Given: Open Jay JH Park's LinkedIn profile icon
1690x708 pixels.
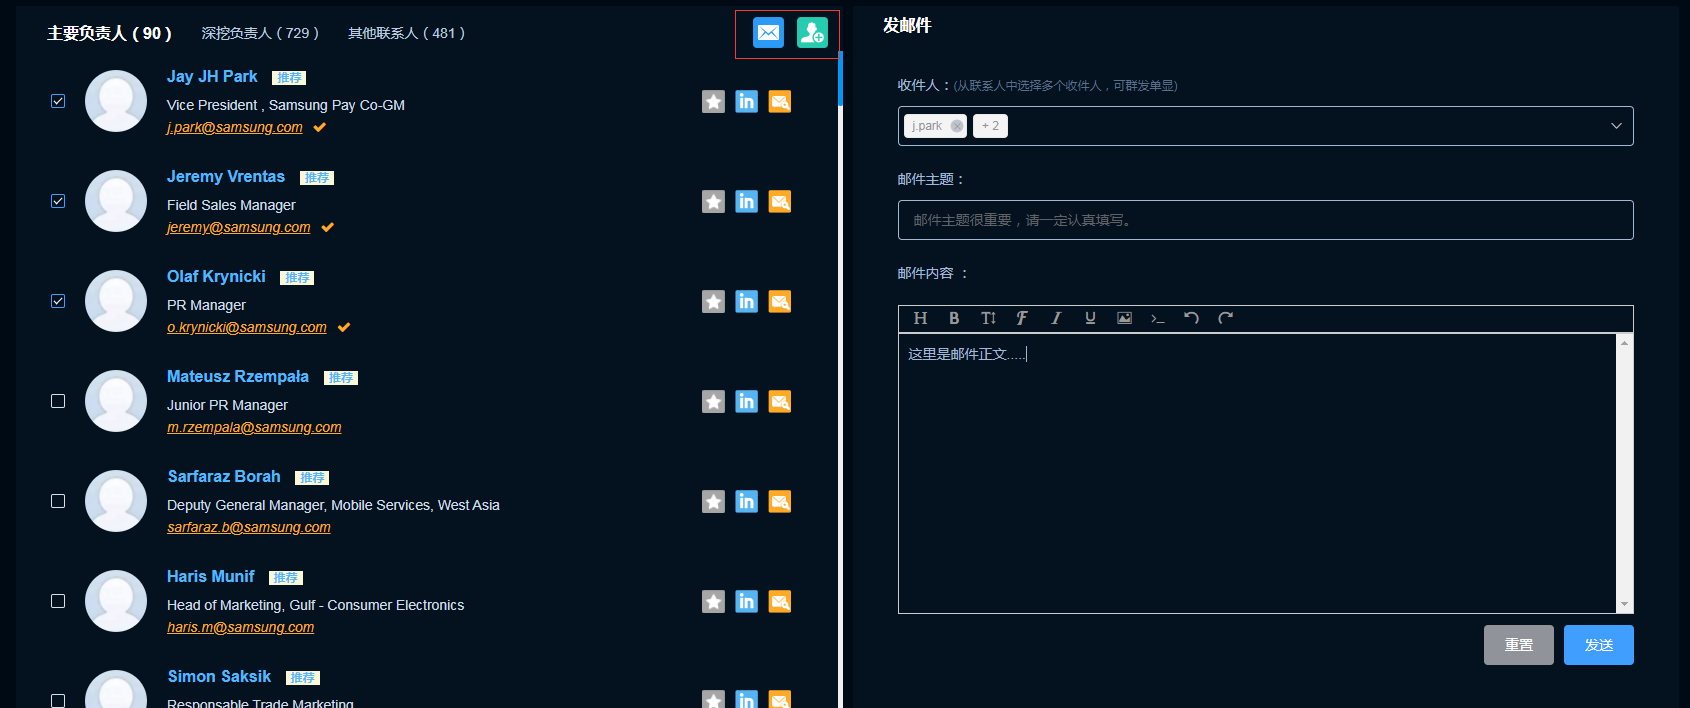Looking at the screenshot, I should click(x=746, y=101).
